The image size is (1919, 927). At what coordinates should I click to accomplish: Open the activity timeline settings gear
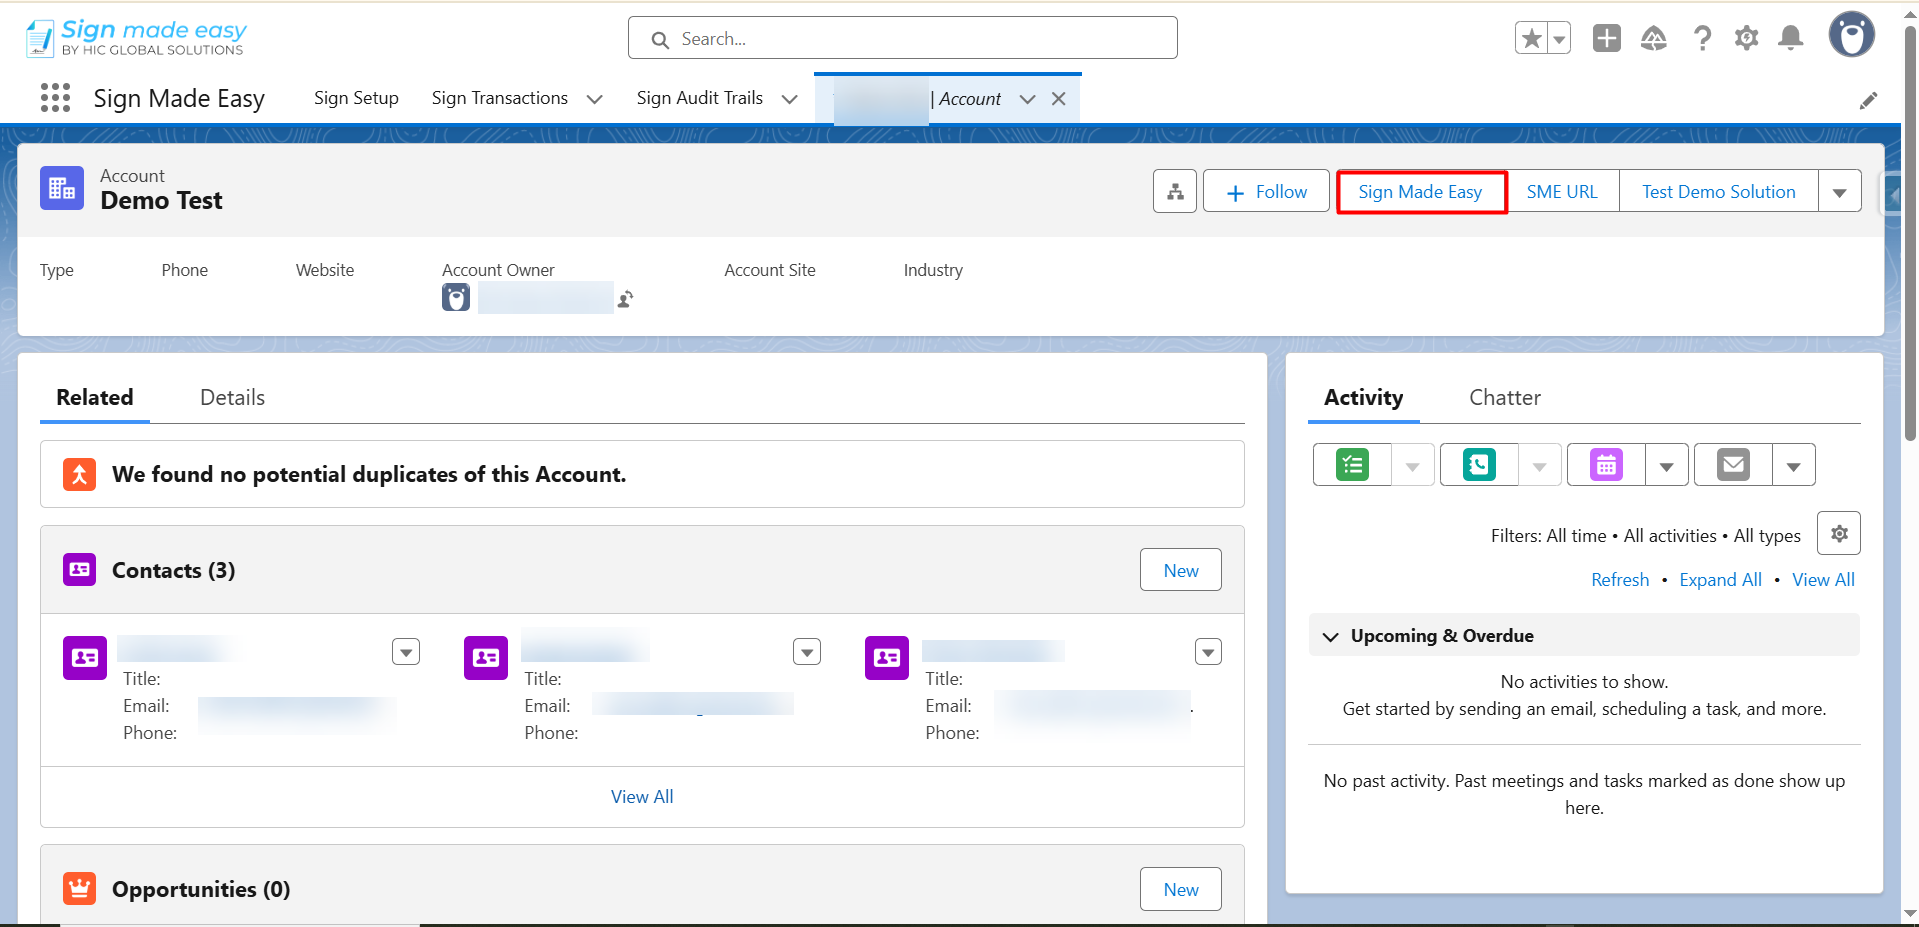1838,533
